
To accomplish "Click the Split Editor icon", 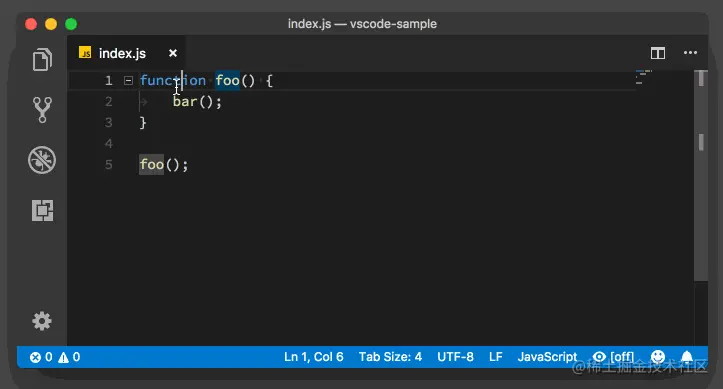I will point(658,53).
